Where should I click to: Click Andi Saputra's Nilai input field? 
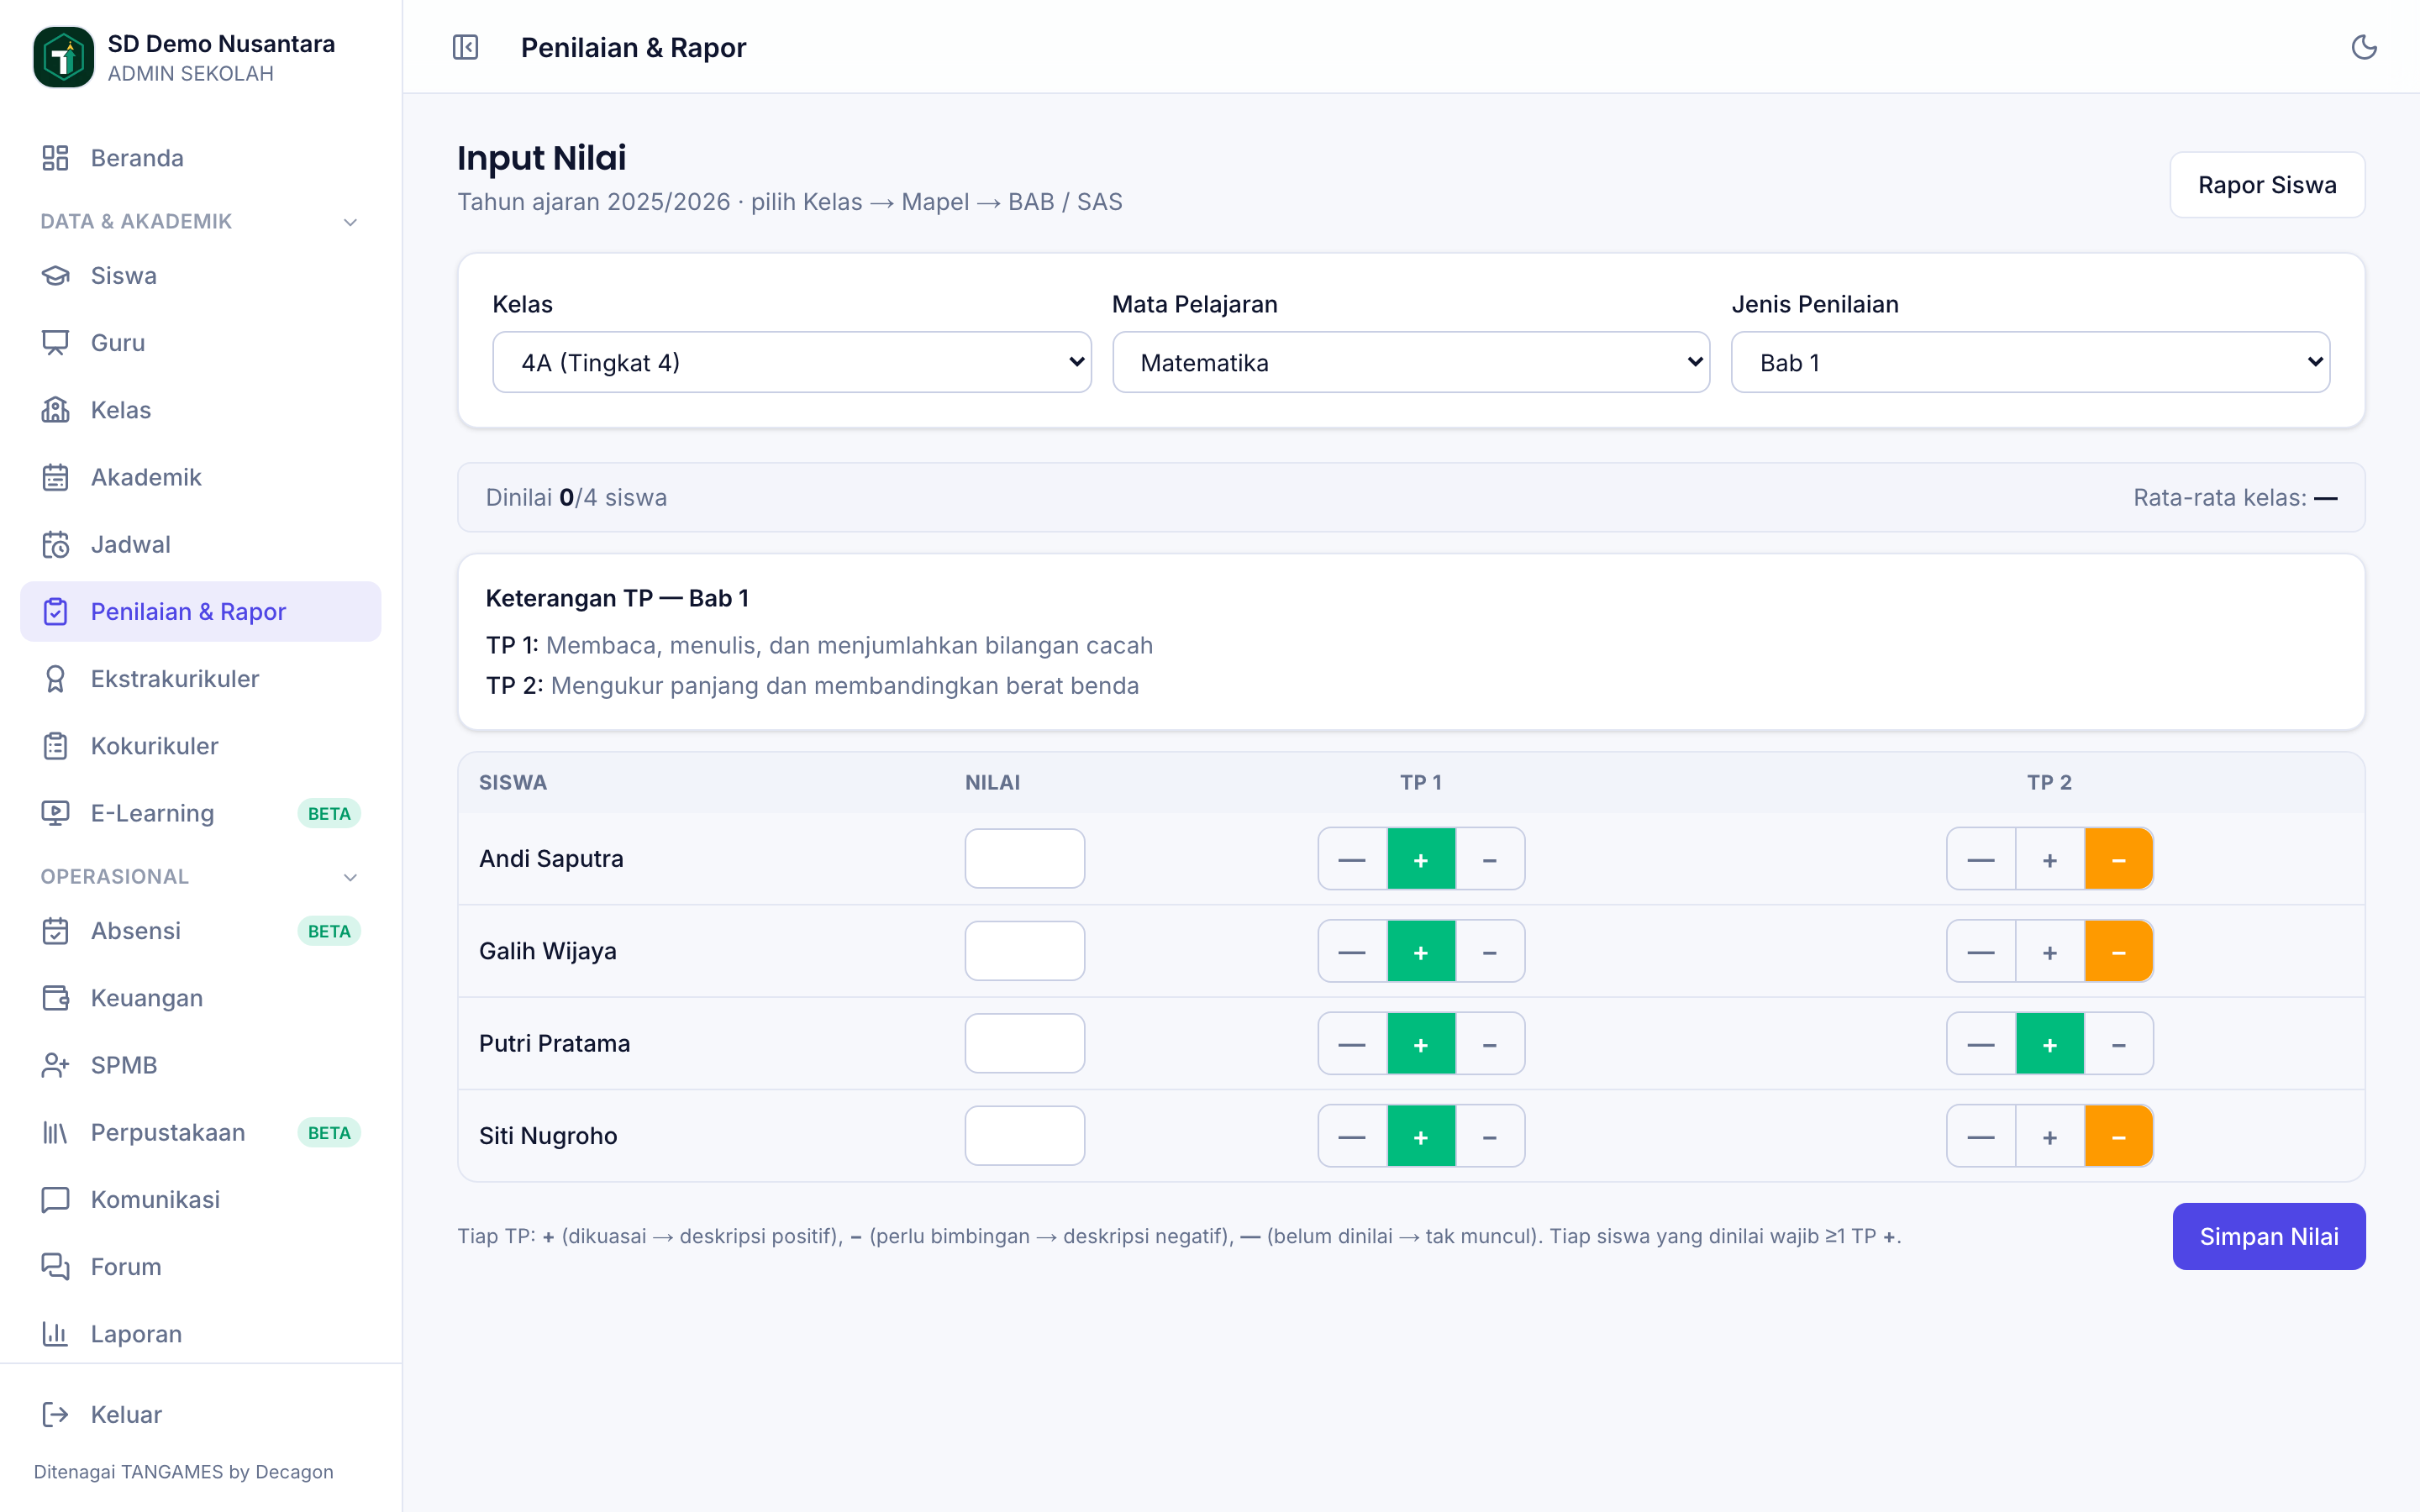click(x=1025, y=858)
